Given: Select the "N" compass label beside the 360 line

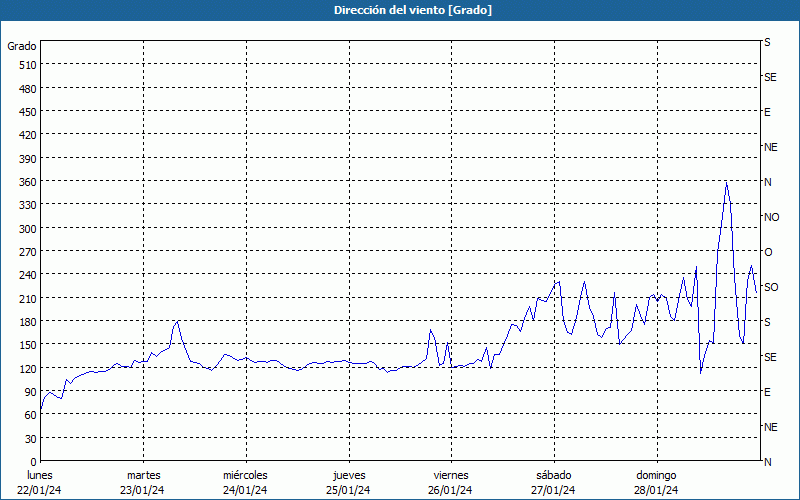Looking at the screenshot, I should [x=768, y=182].
